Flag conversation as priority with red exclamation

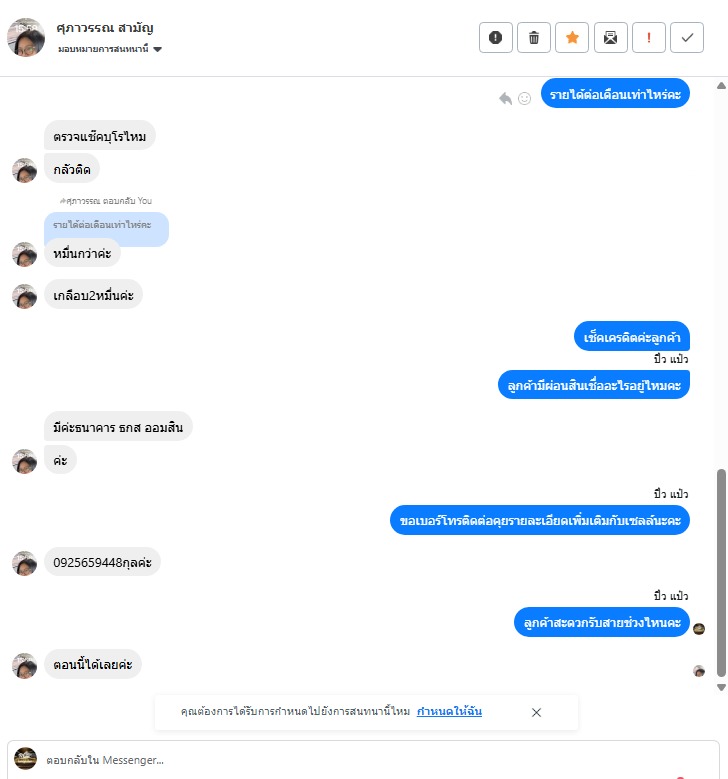point(648,37)
